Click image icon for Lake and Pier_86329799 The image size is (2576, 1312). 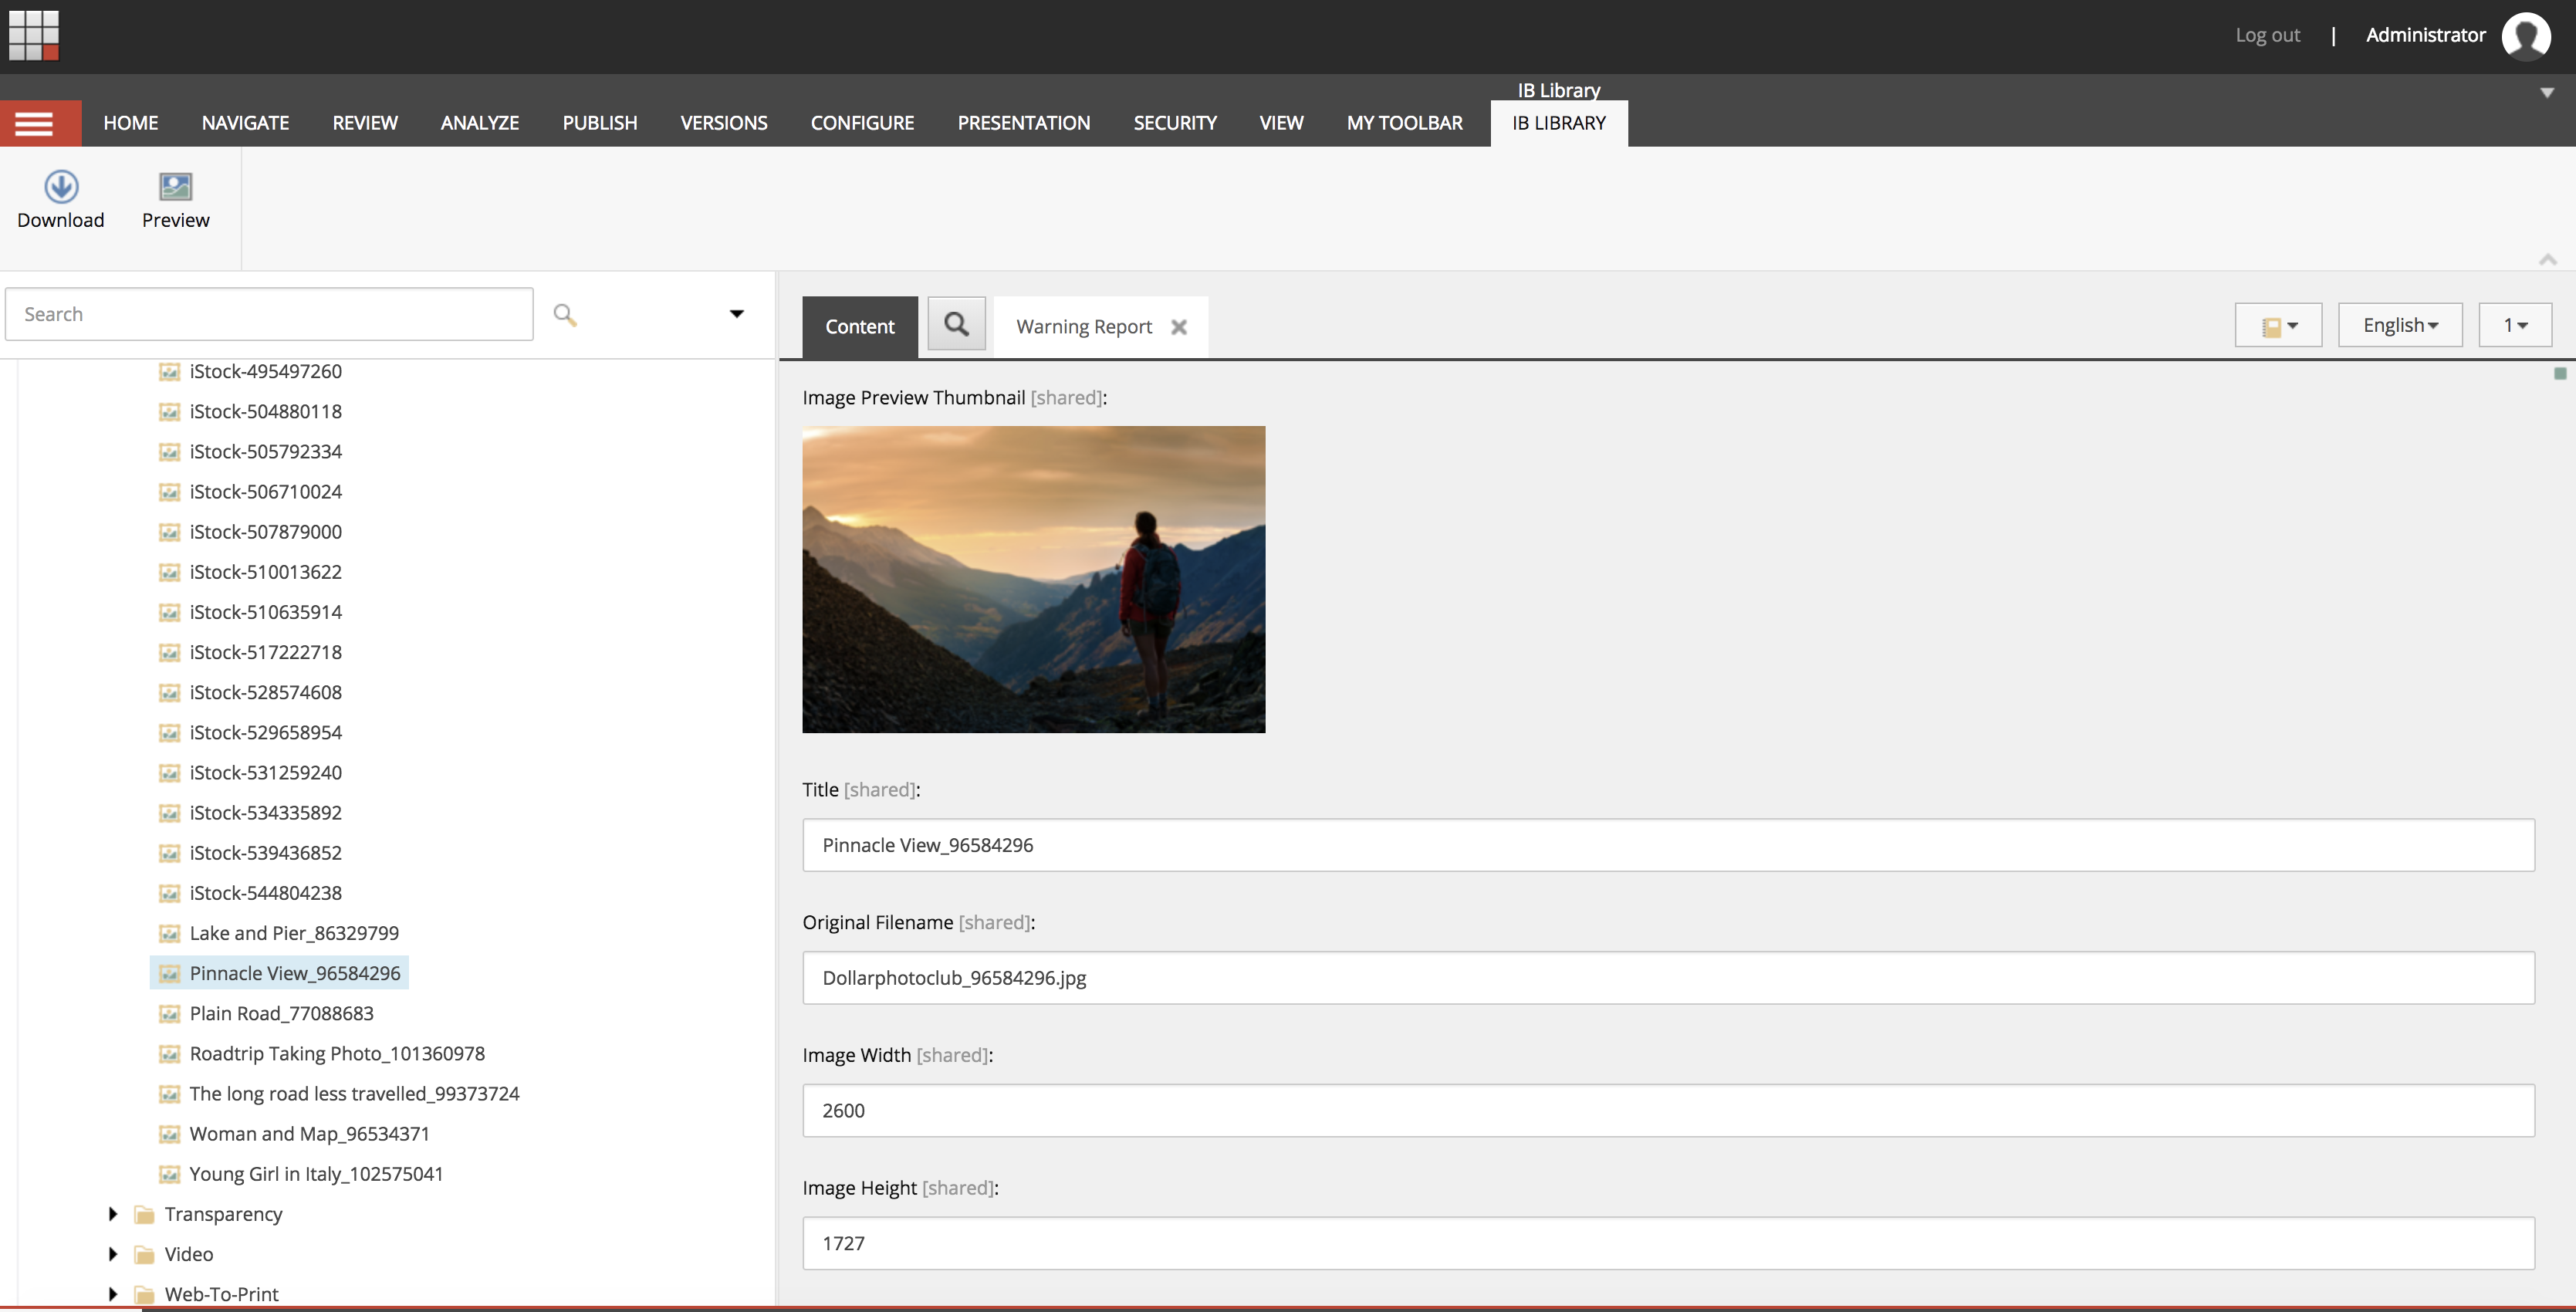[x=170, y=934]
